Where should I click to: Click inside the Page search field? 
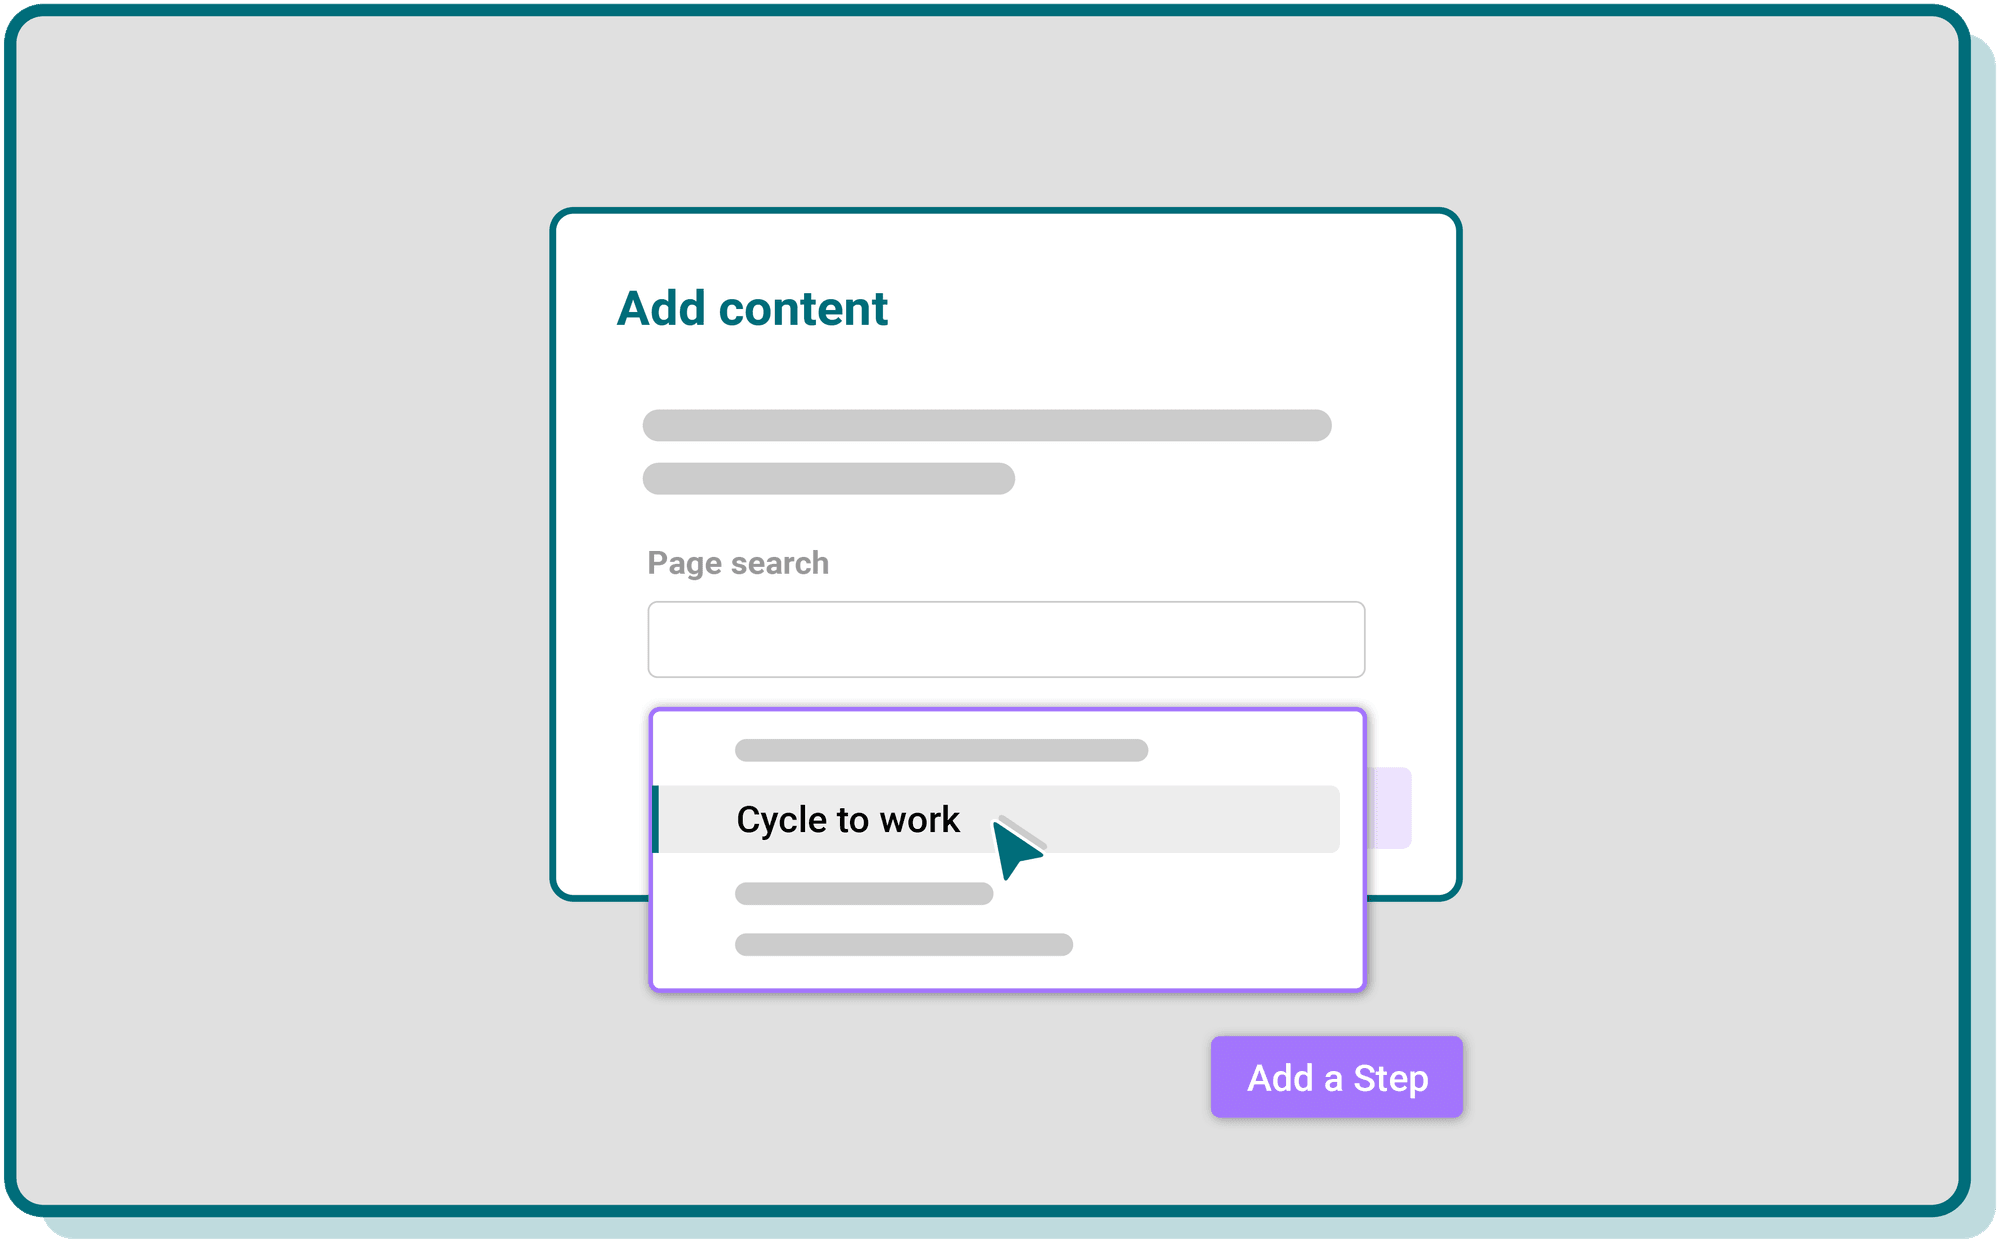(1006, 639)
